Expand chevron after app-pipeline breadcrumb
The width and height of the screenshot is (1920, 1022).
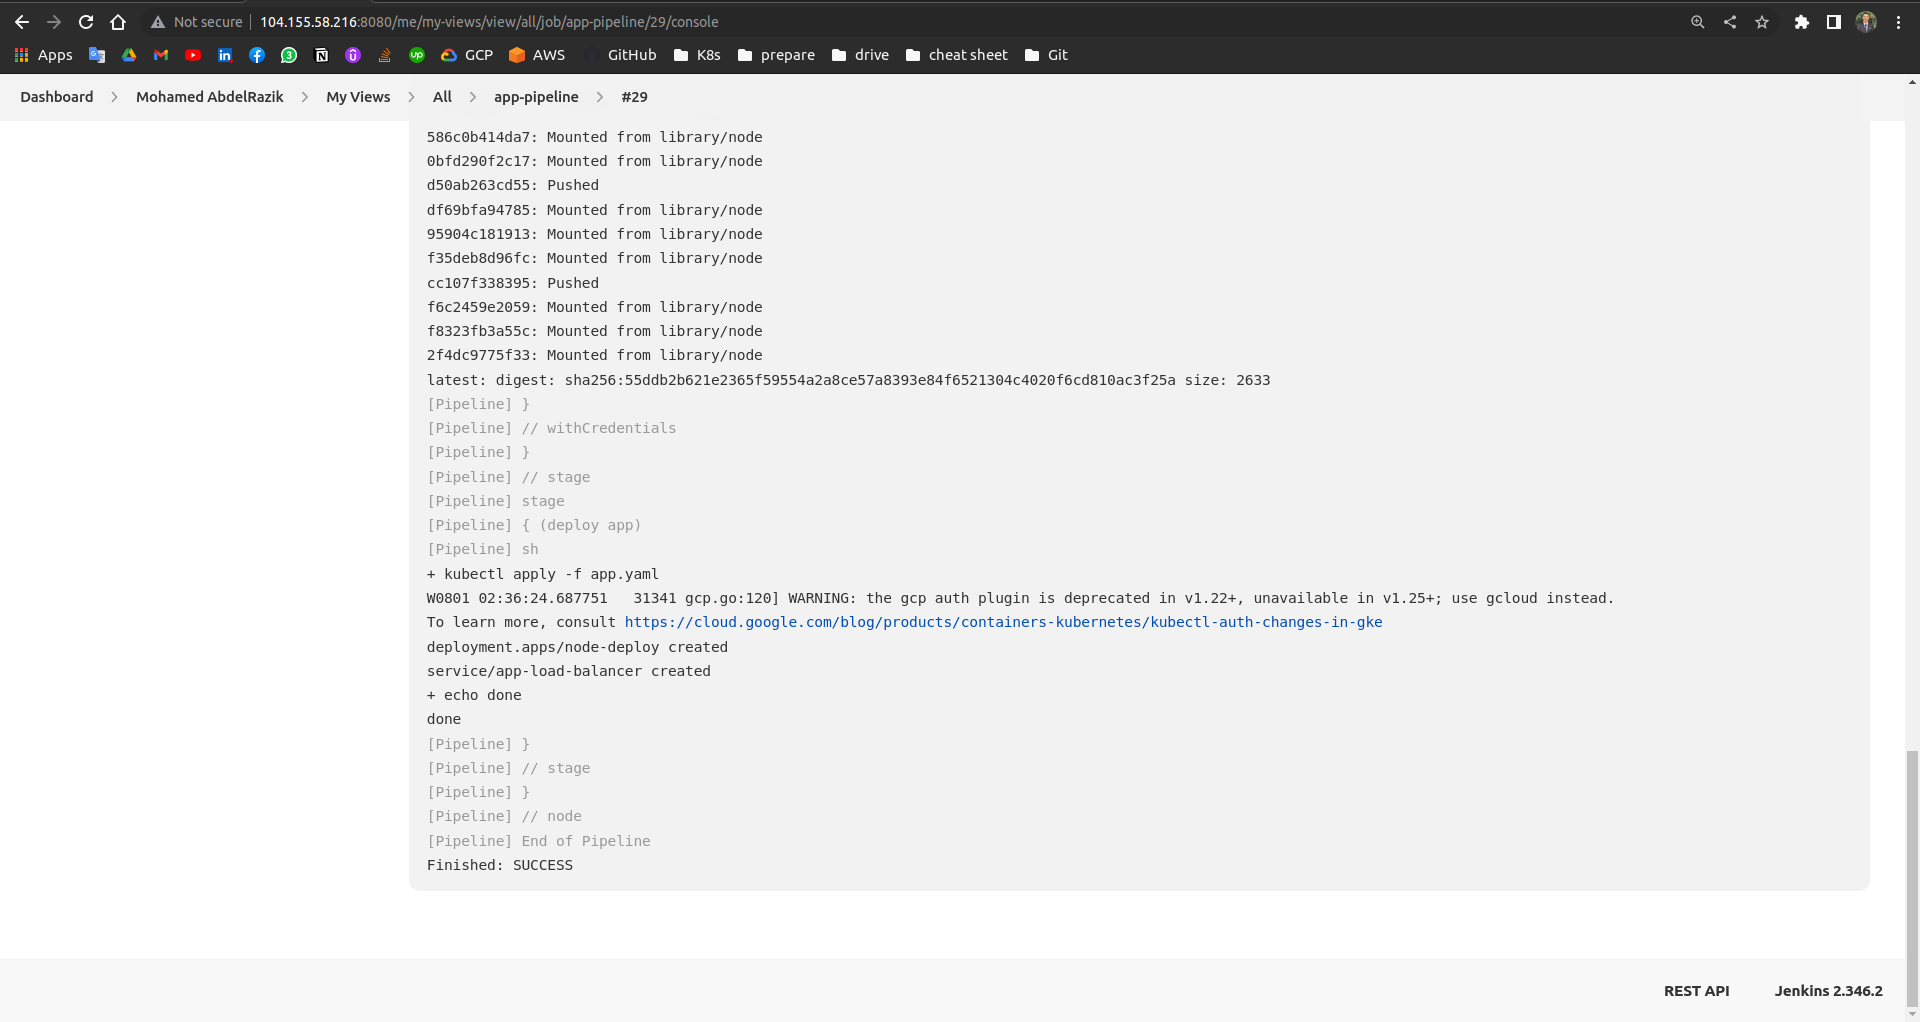click(x=599, y=97)
